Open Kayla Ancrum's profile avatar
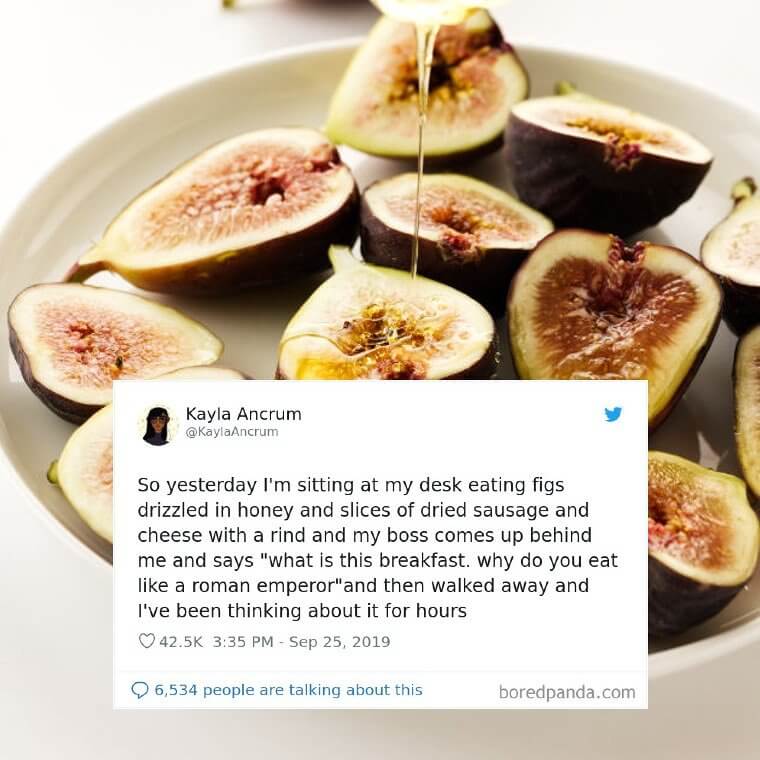This screenshot has width=760, height=760. pos(157,426)
